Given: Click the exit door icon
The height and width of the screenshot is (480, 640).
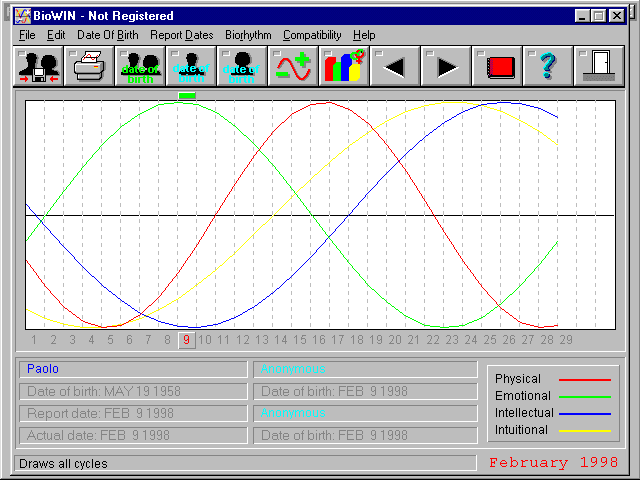Looking at the screenshot, I should tap(599, 67).
